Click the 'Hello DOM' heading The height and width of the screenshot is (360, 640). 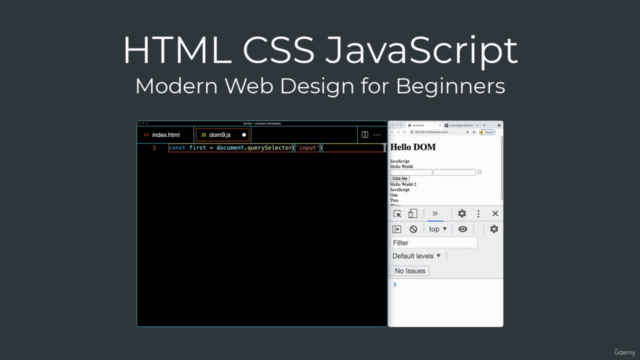[413, 147]
